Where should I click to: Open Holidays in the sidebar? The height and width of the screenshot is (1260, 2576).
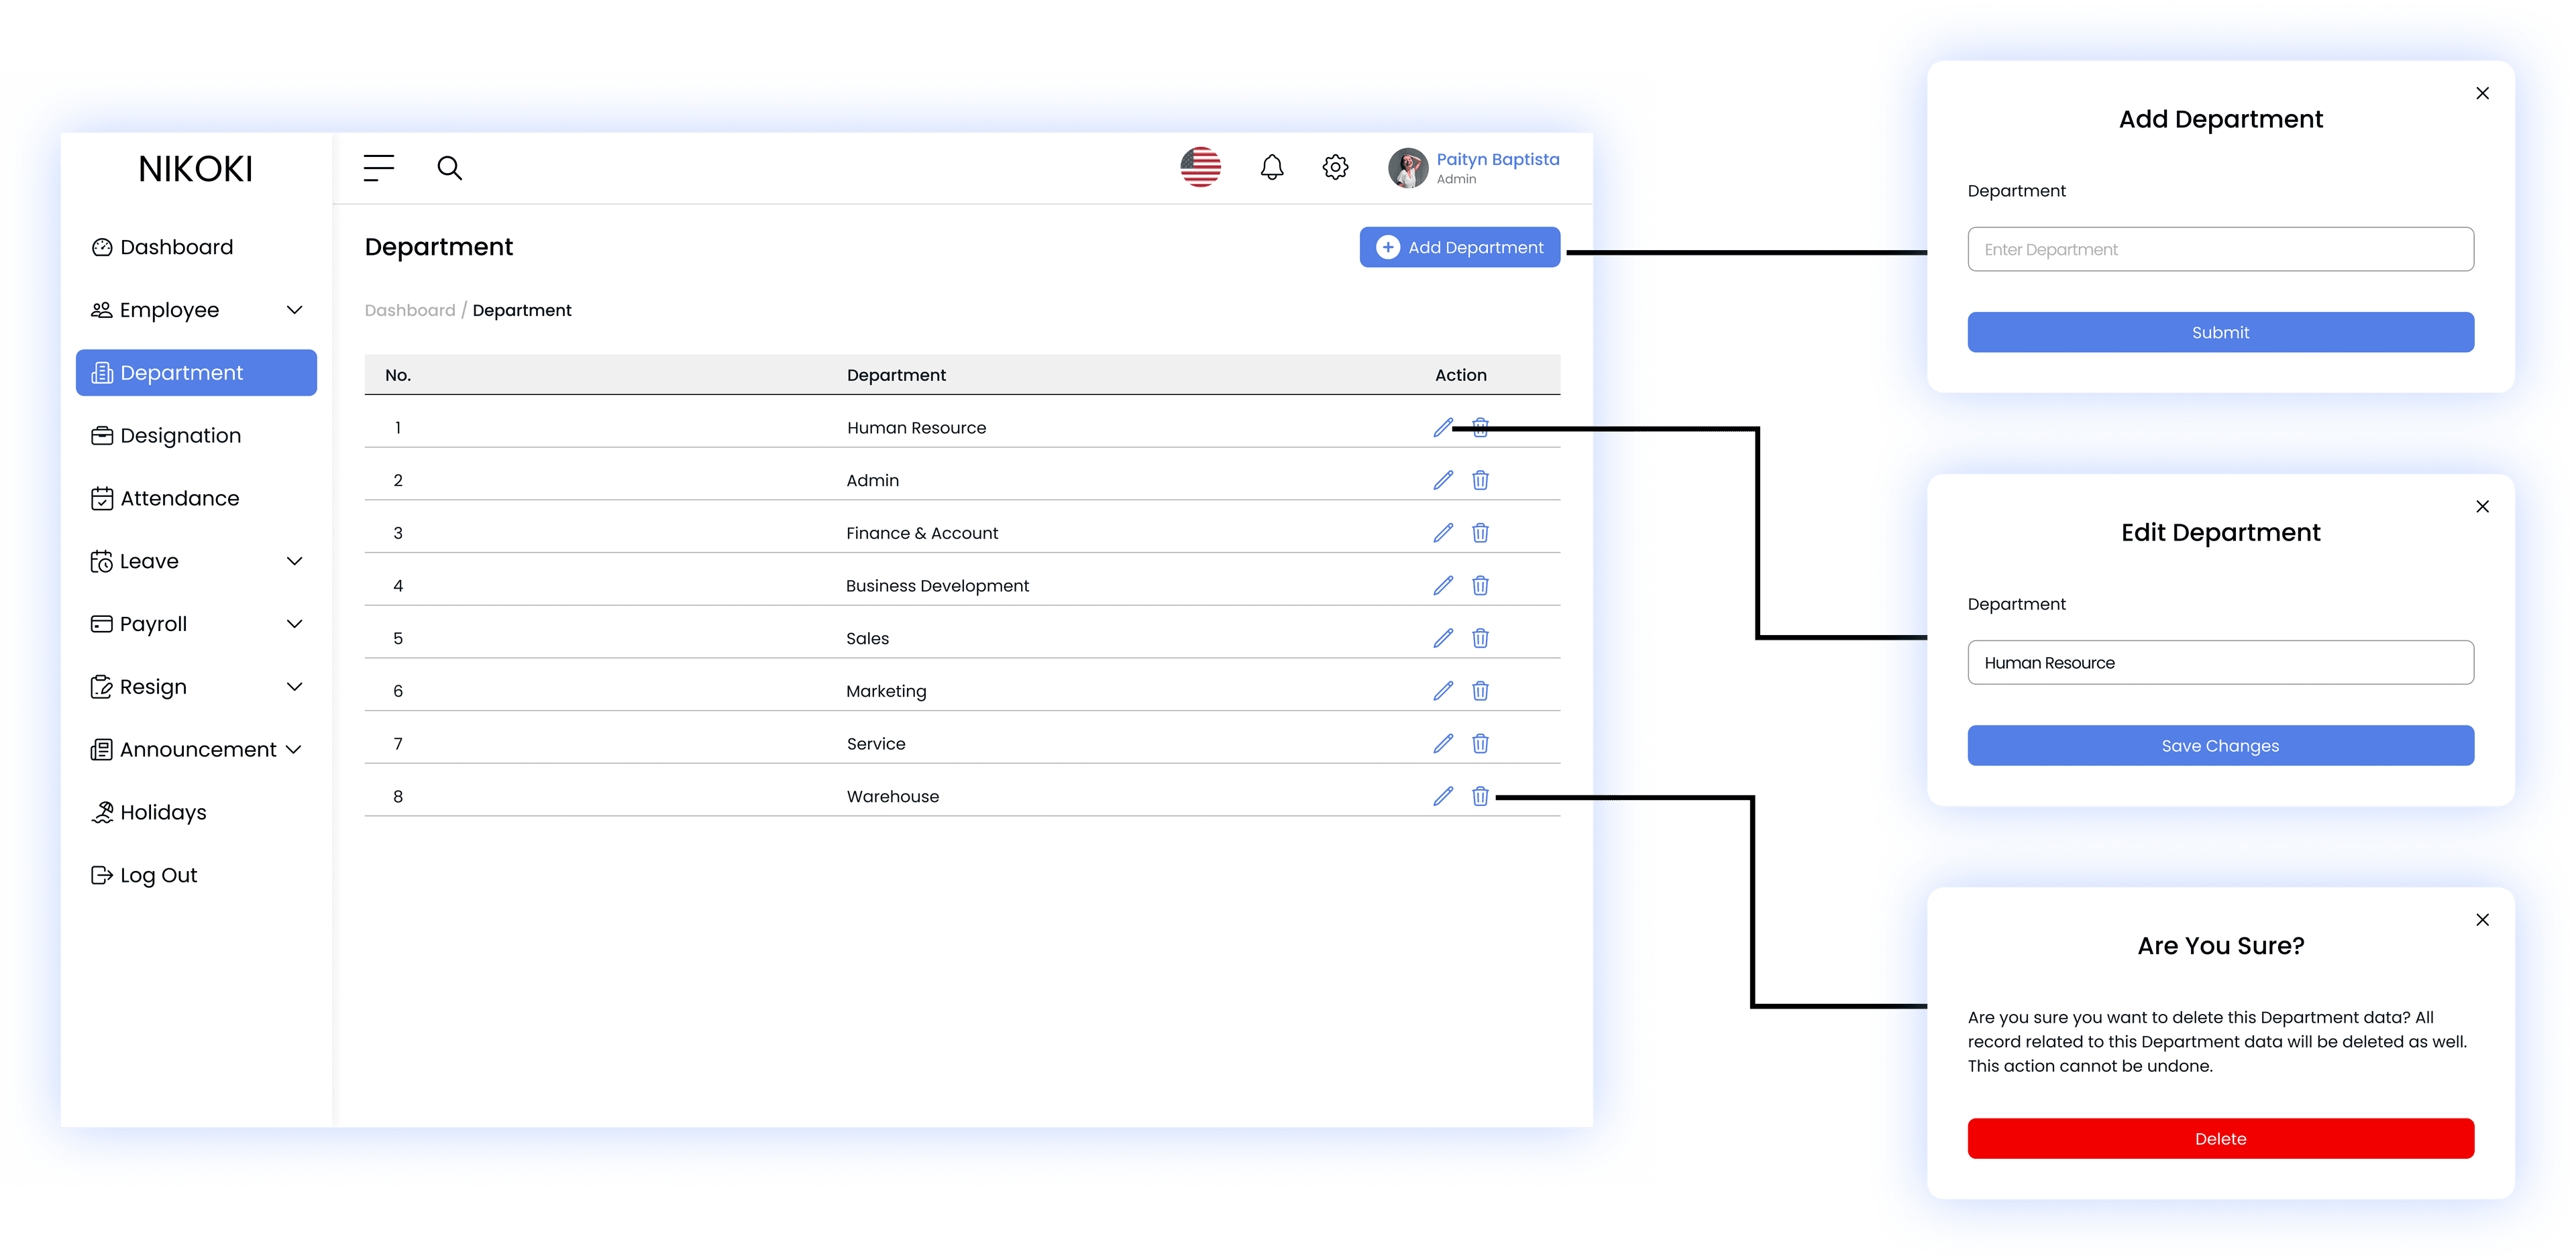[x=149, y=813]
